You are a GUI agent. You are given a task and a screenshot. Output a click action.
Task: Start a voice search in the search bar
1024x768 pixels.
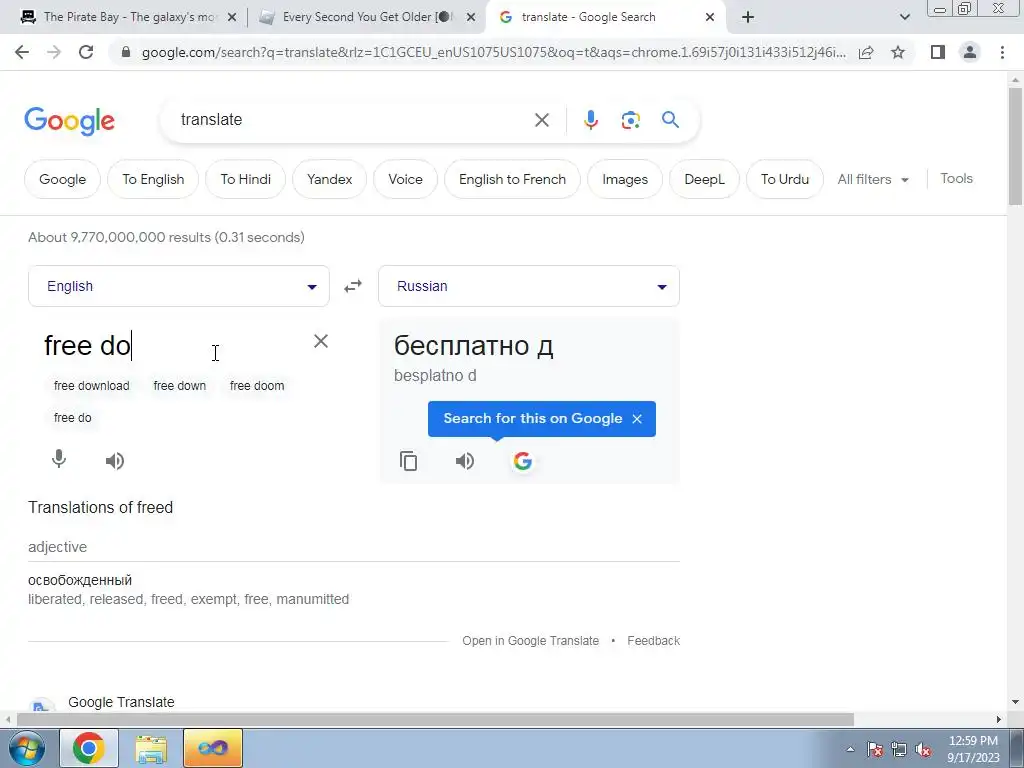590,120
